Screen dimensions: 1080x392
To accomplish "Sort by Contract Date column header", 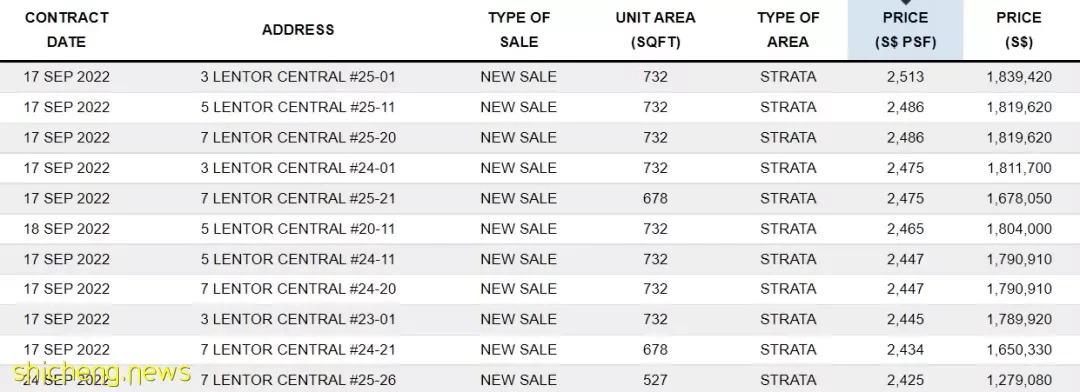I will (x=66, y=30).
